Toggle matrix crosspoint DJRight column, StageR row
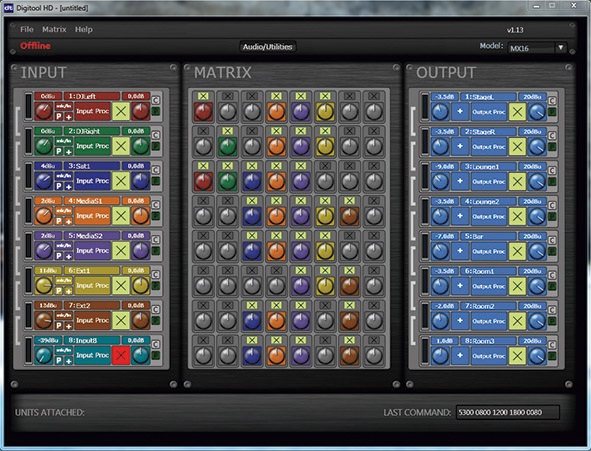The width and height of the screenshot is (591, 451). [227, 131]
